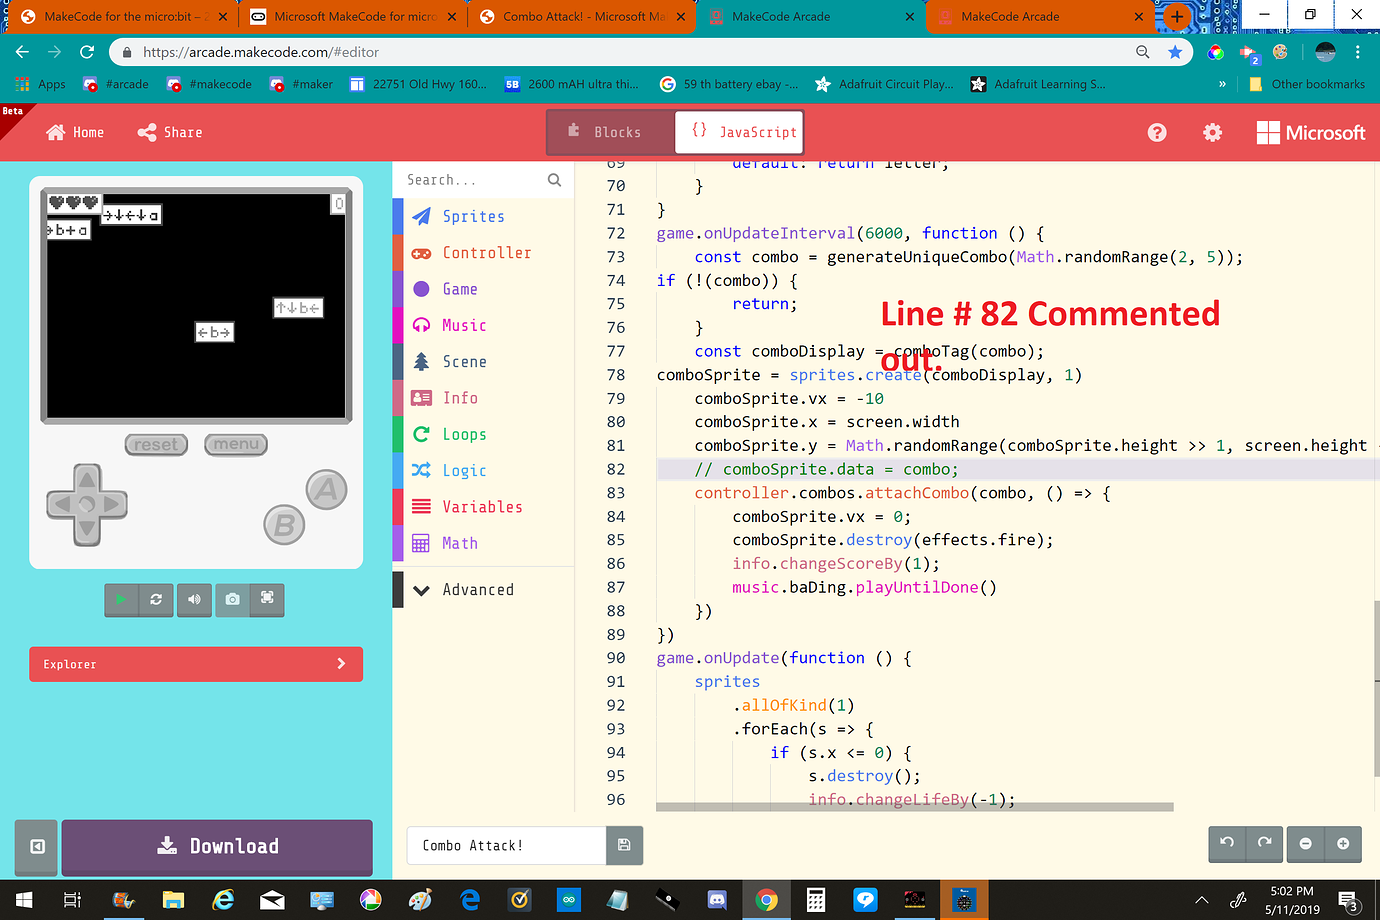1380x920 pixels.
Task: Click the Download button
Action: (217, 847)
